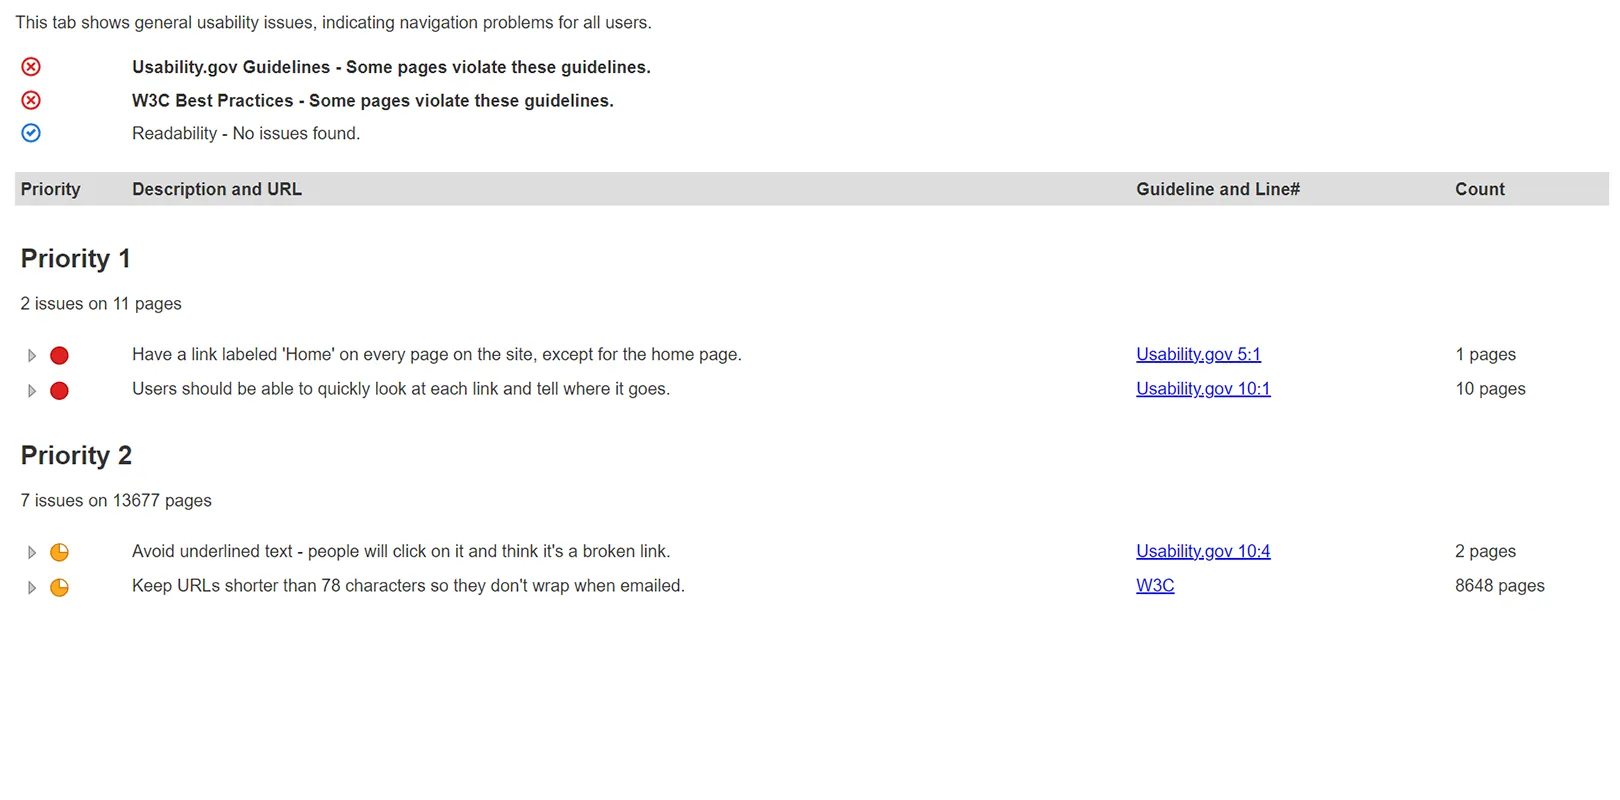Click the Priority column header
Image resolution: width=1620 pixels, height=800 pixels.
point(50,189)
